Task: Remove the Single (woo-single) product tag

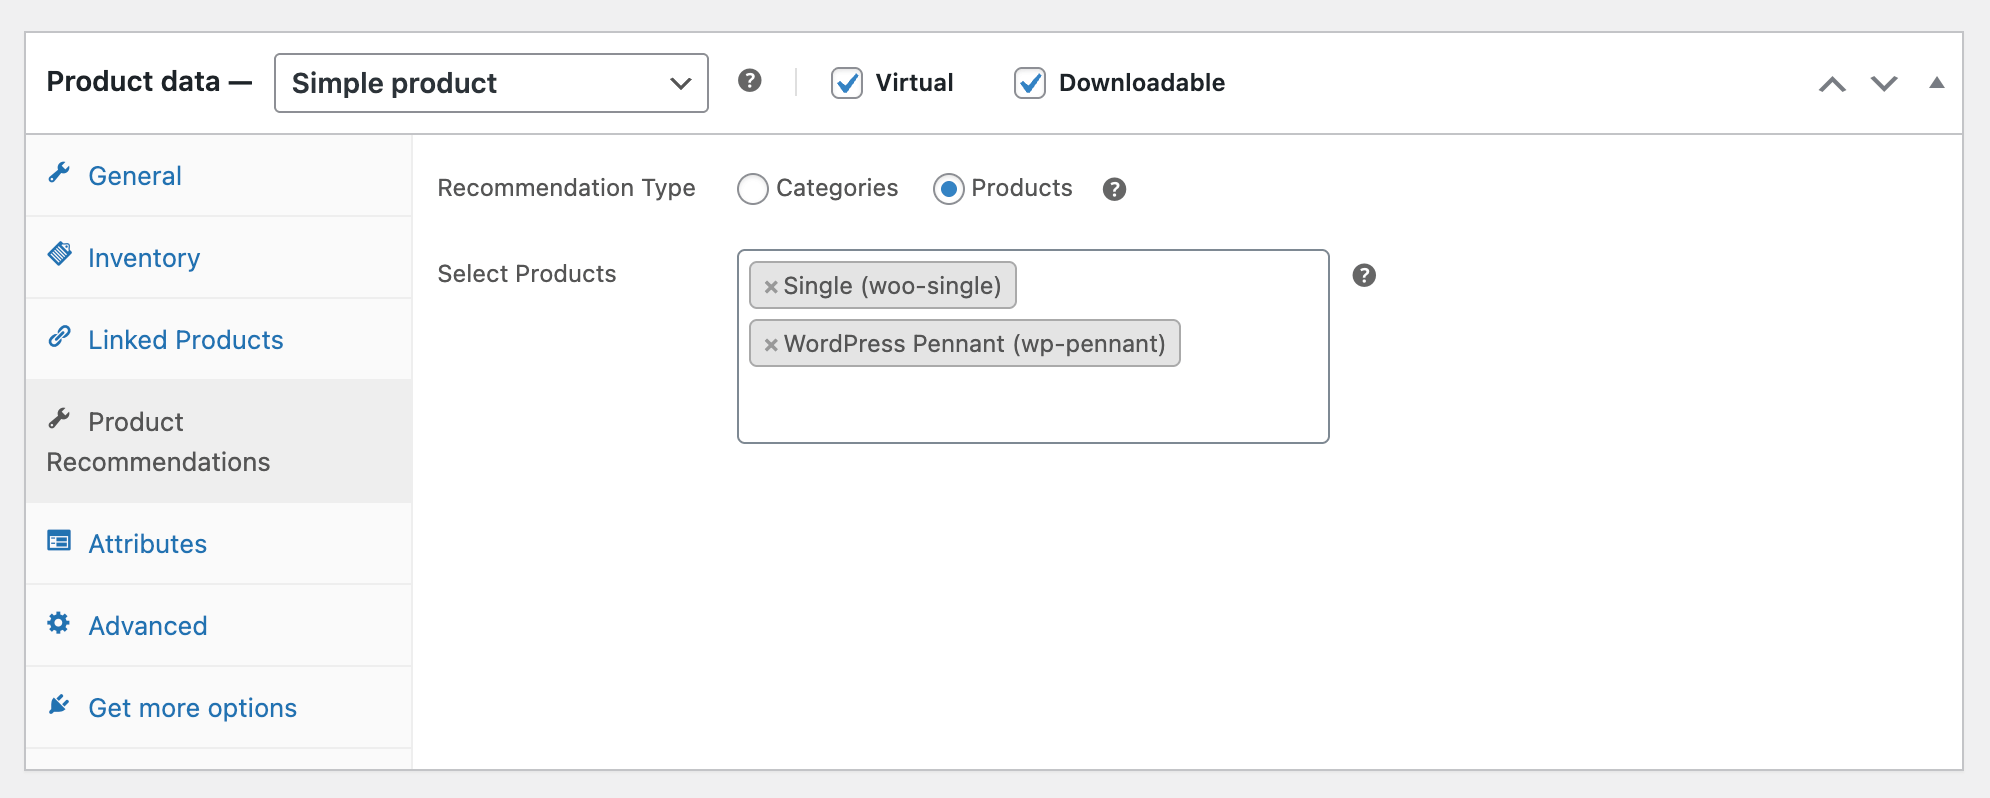Action: click(771, 287)
